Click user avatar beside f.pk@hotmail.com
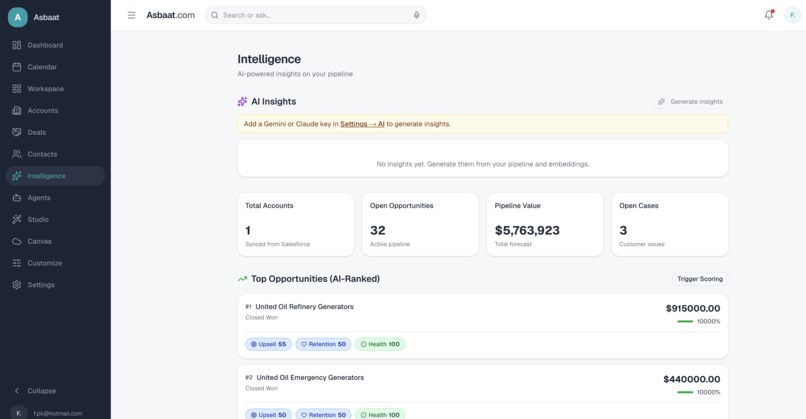This screenshot has width=806, height=419. pos(19,413)
